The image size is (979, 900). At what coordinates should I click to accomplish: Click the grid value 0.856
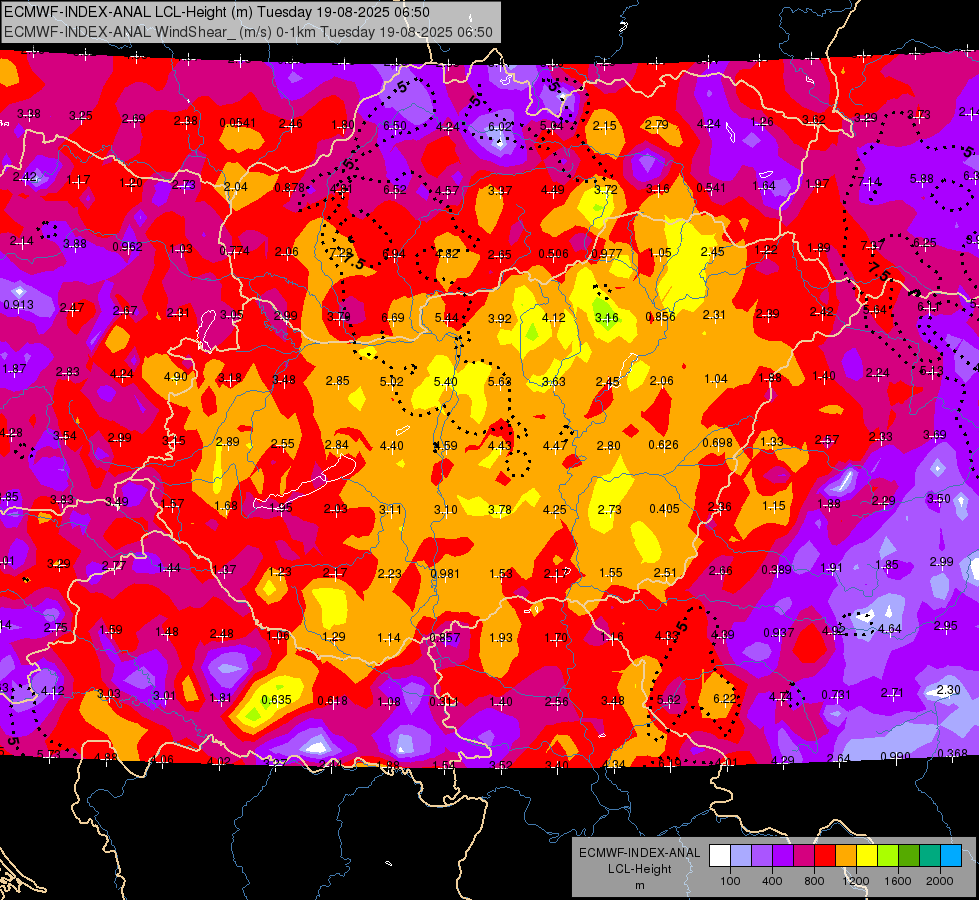(661, 316)
